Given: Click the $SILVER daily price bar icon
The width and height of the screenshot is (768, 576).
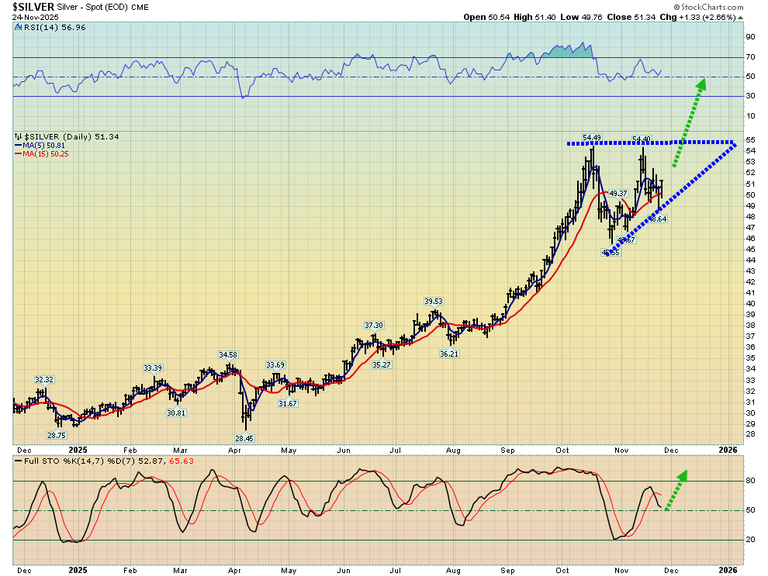Looking at the screenshot, I should (18, 137).
